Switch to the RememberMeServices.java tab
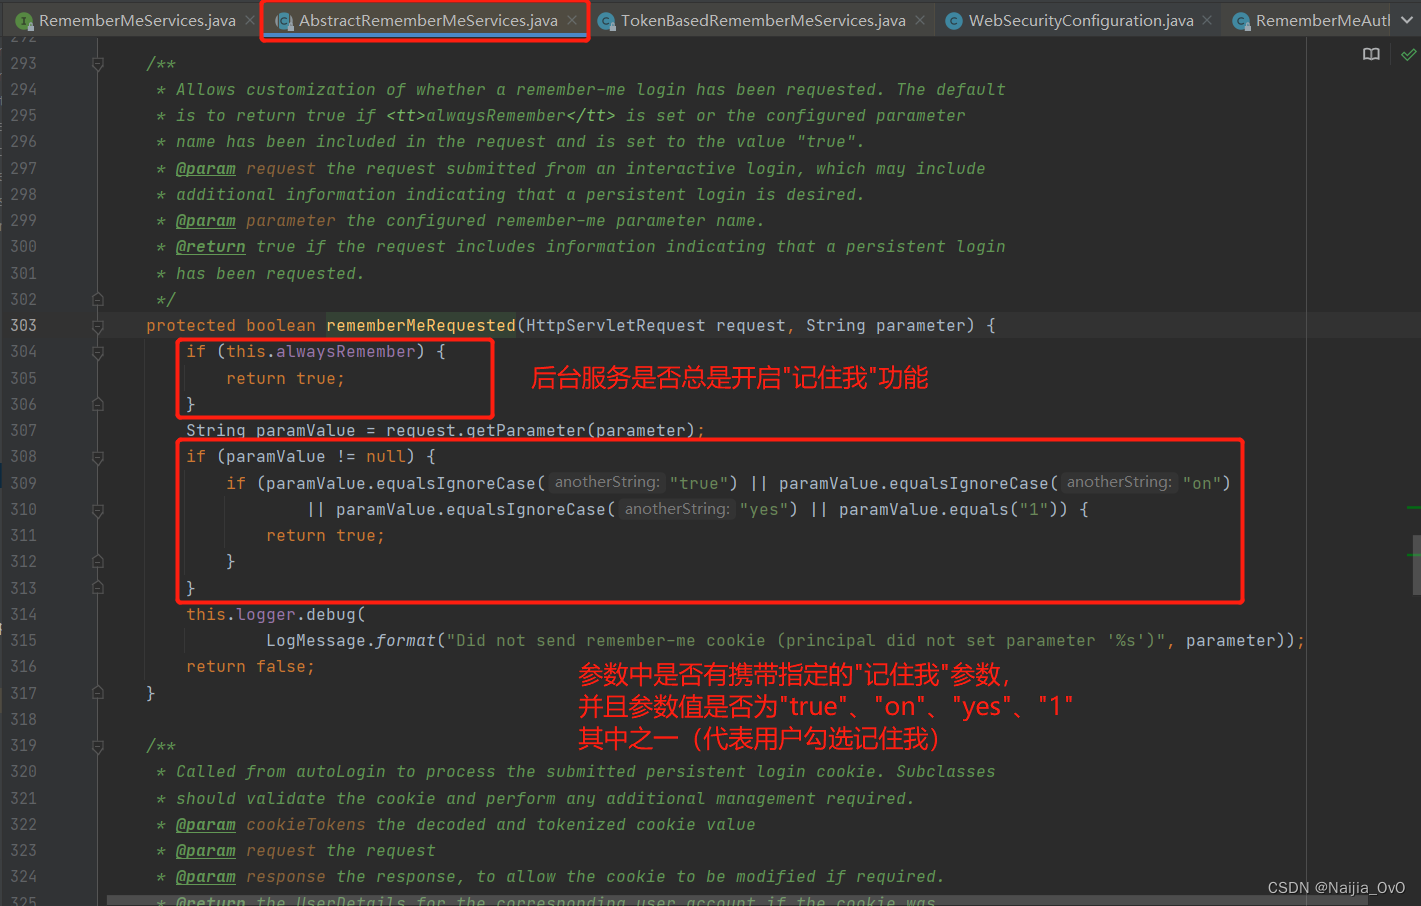 (137, 20)
